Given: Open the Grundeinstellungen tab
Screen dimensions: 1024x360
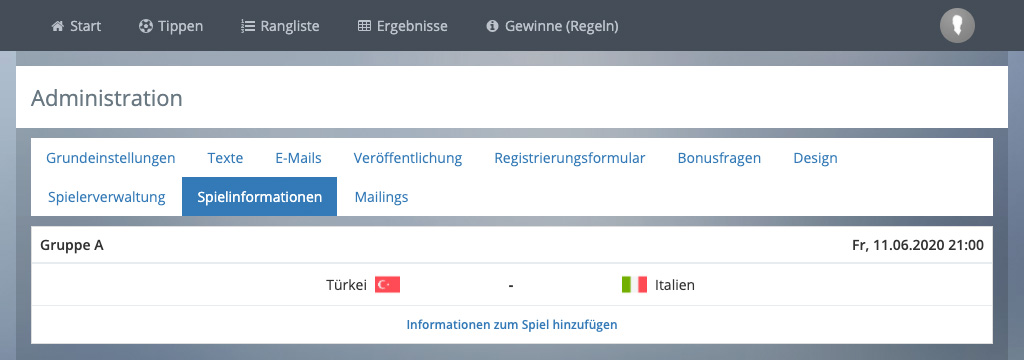Looking at the screenshot, I should [x=111, y=158].
